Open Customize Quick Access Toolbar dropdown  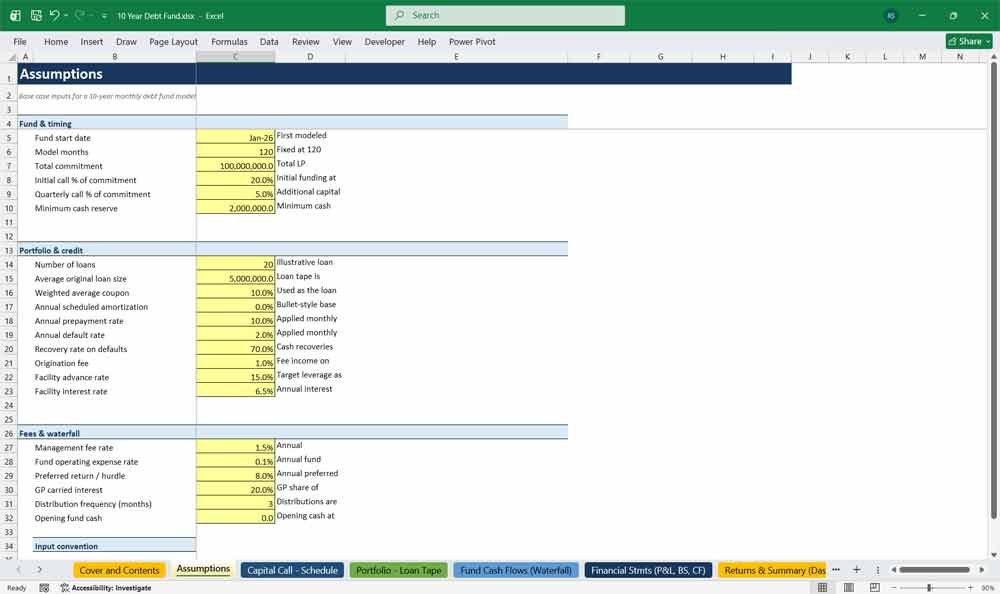pyautogui.click(x=104, y=16)
